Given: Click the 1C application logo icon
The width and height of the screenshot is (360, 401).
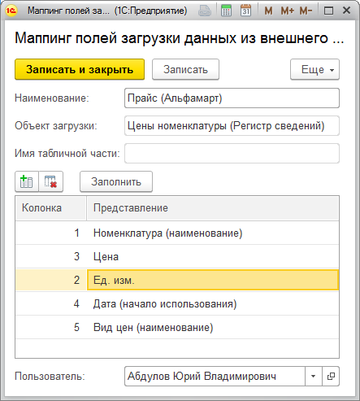Looking at the screenshot, I should click(12, 11).
